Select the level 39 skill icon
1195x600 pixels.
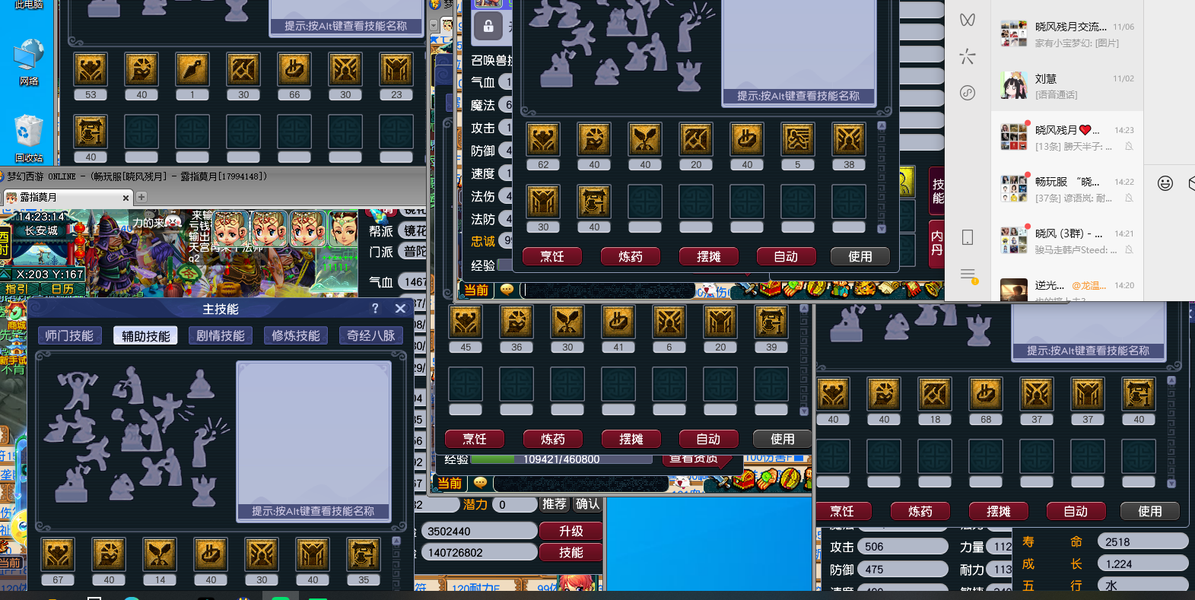[x=771, y=322]
